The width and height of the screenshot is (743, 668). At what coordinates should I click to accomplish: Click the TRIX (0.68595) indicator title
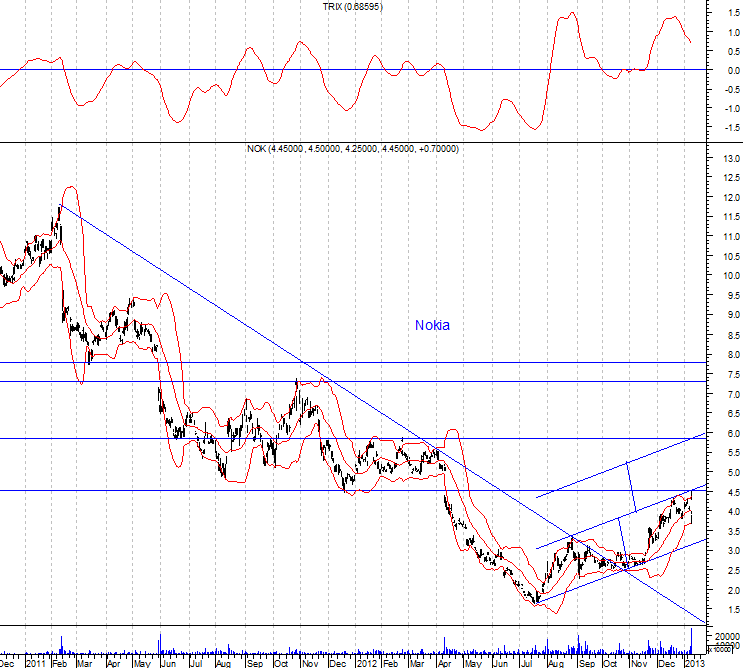tap(352, 7)
